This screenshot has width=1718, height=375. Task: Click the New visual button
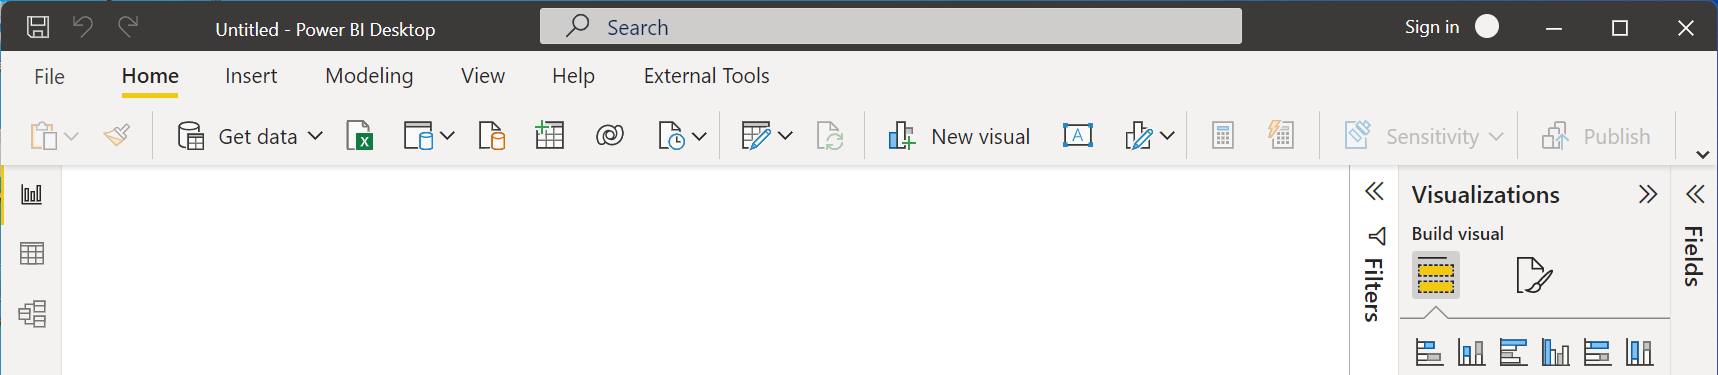coord(959,136)
